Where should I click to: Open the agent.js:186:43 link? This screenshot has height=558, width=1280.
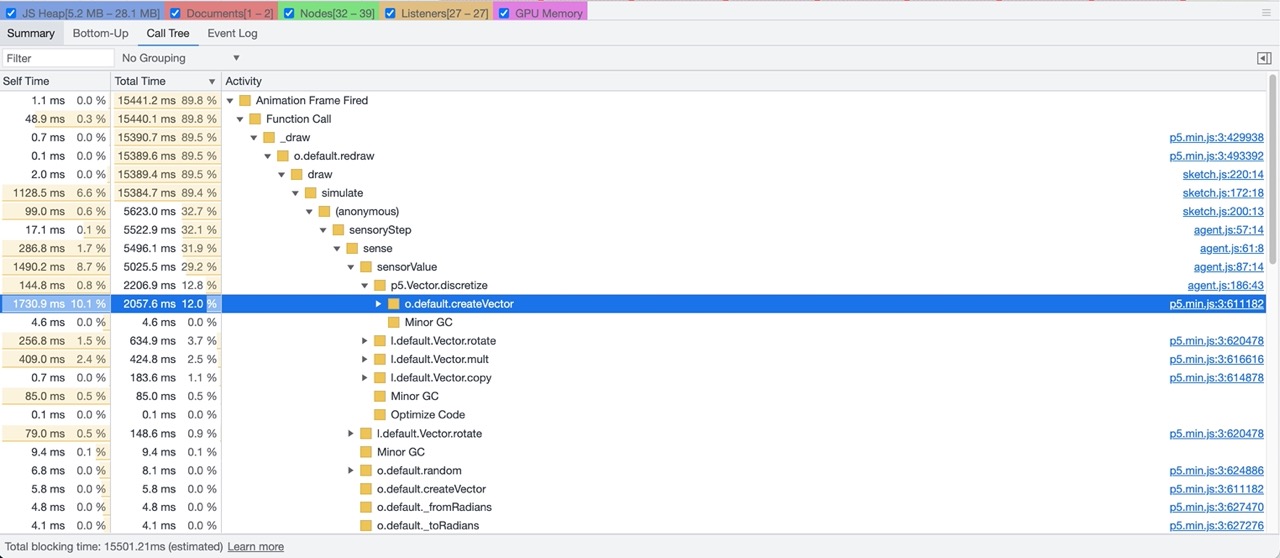pyautogui.click(x=1226, y=285)
